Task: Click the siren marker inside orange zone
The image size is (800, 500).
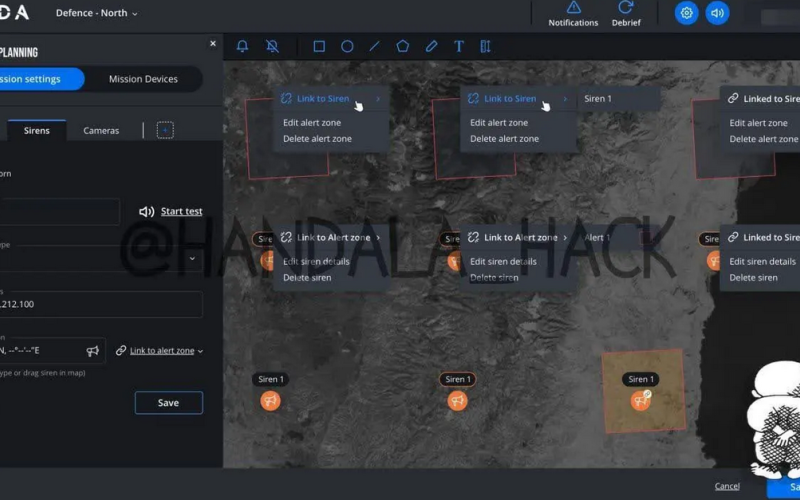Action: [x=641, y=401]
